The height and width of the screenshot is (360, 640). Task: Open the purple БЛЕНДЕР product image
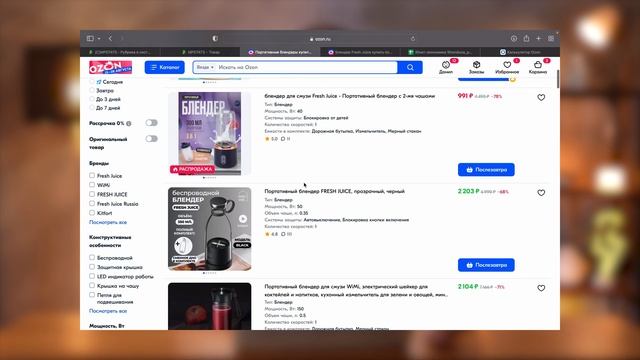(x=210, y=133)
